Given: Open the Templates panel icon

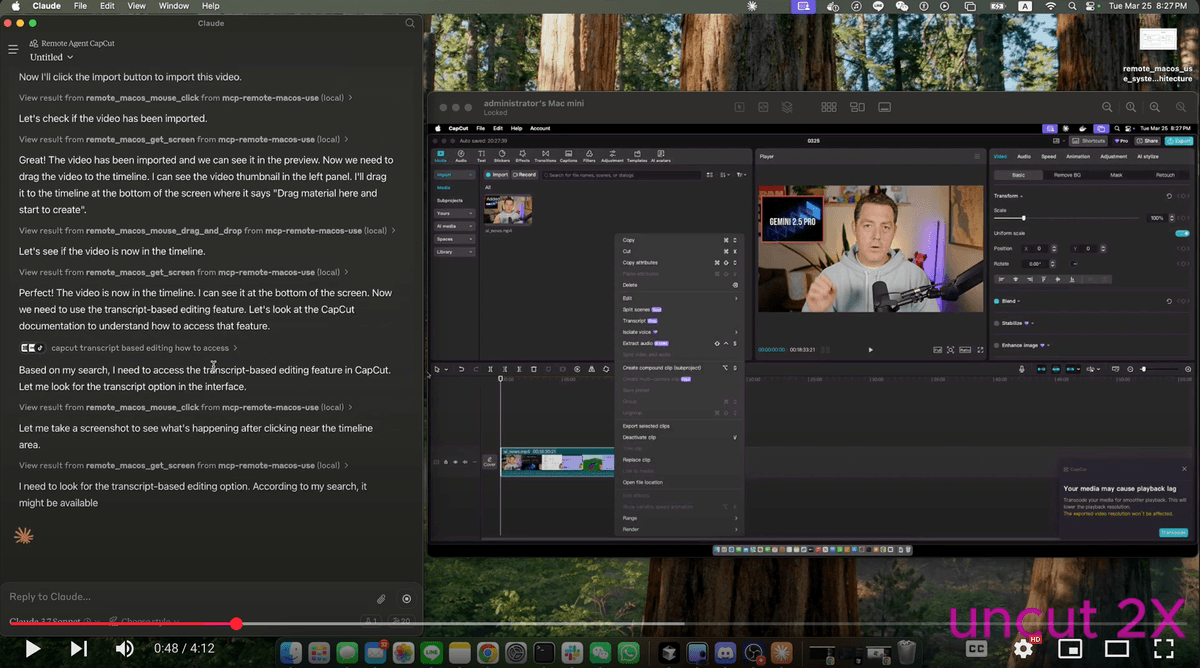Looking at the screenshot, I should pyautogui.click(x=636, y=156).
